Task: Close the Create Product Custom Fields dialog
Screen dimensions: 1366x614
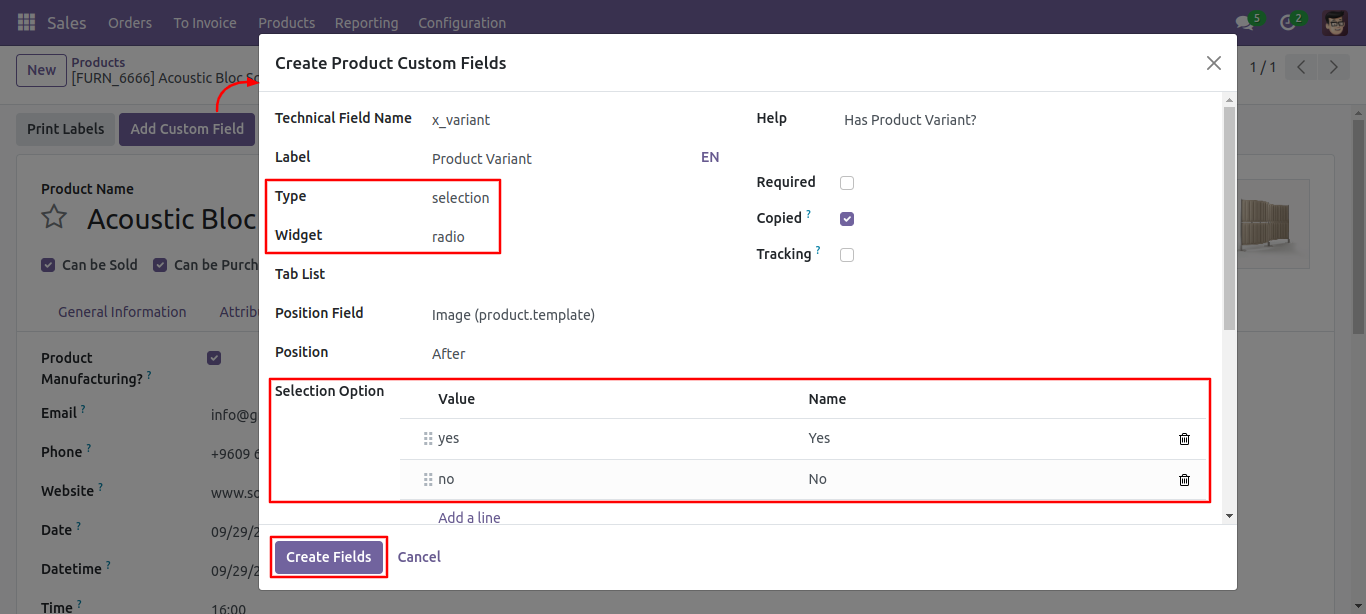Action: (x=1214, y=63)
